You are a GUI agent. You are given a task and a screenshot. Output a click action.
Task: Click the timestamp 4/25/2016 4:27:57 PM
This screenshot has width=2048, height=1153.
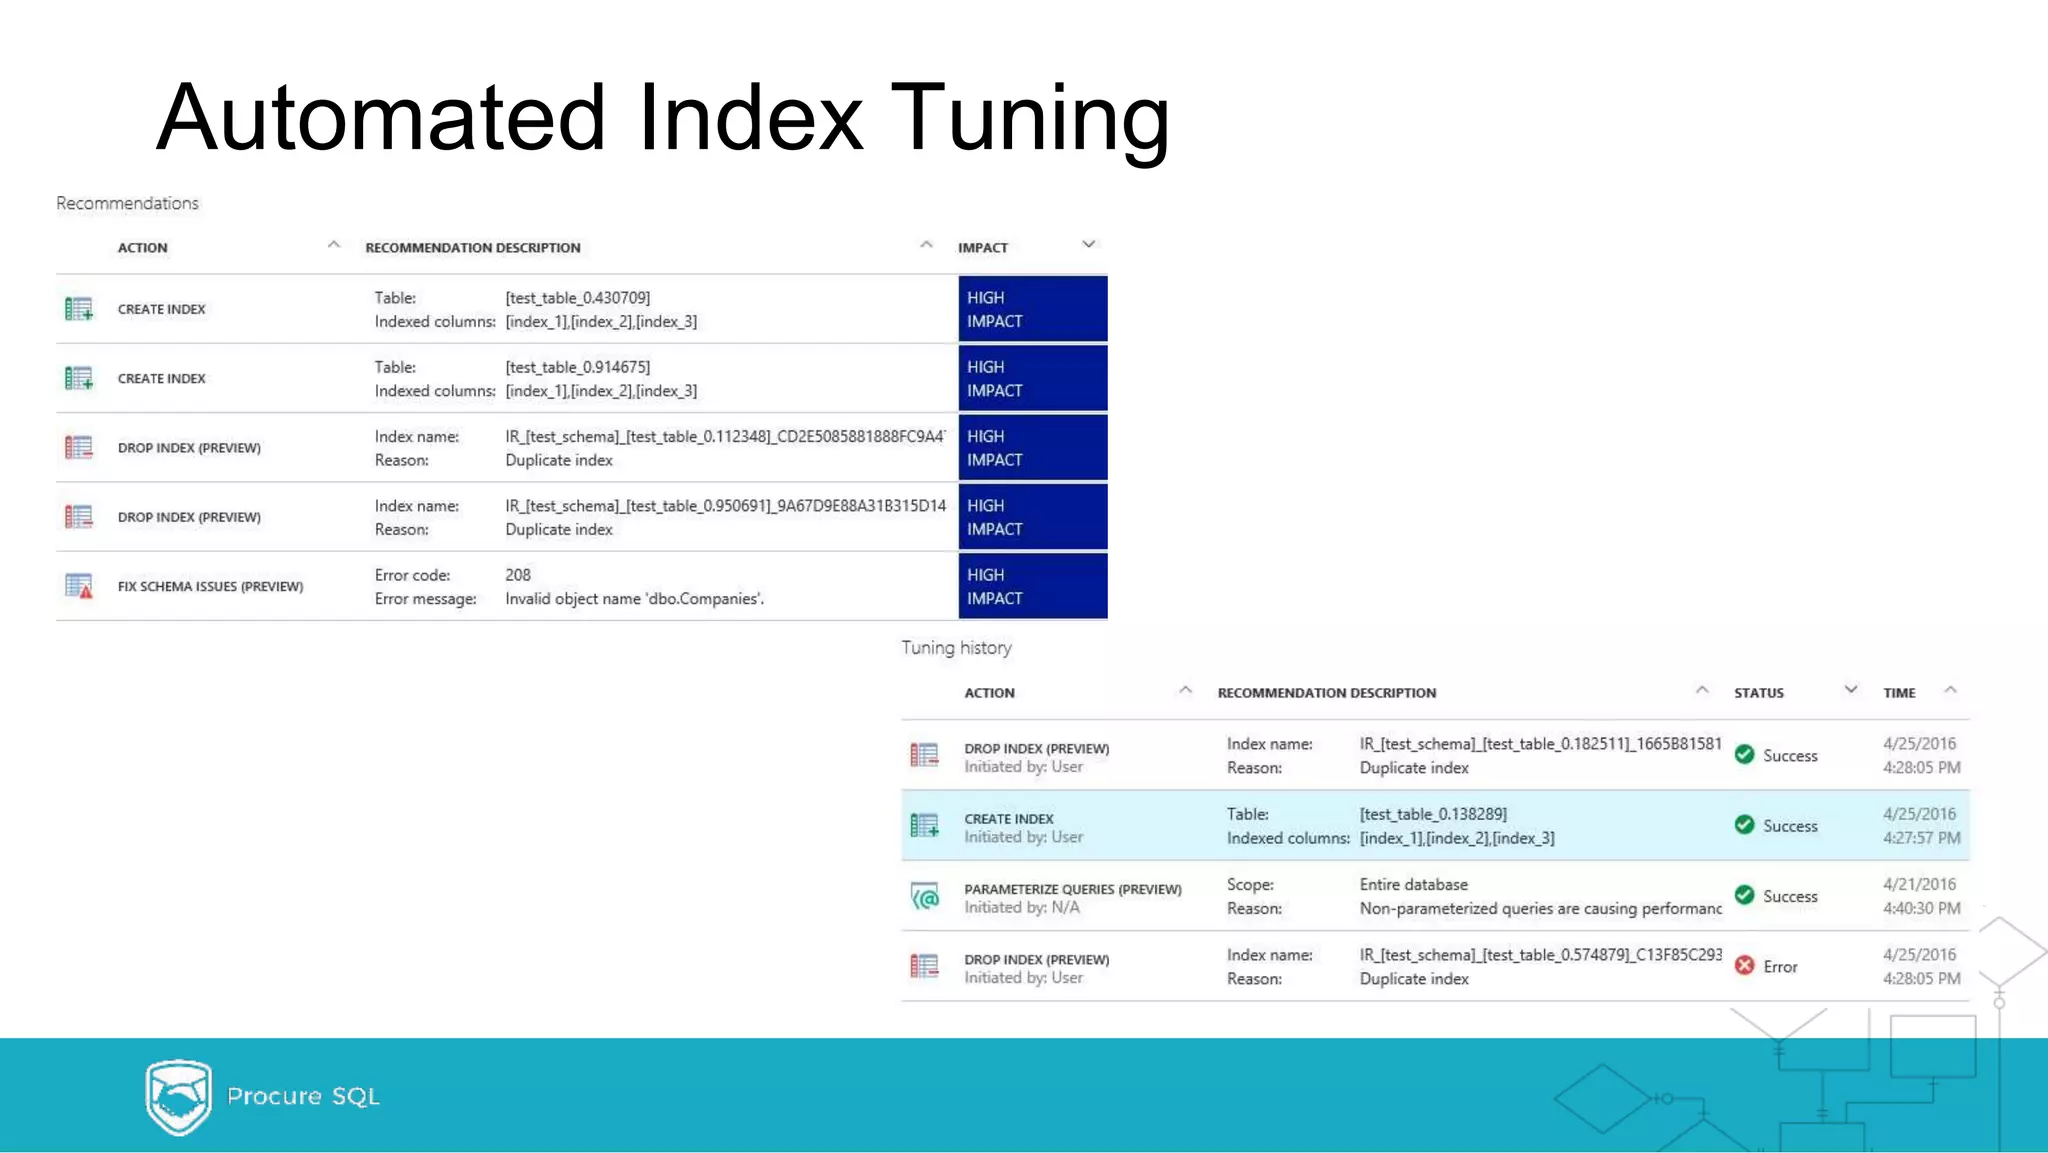point(1921,826)
